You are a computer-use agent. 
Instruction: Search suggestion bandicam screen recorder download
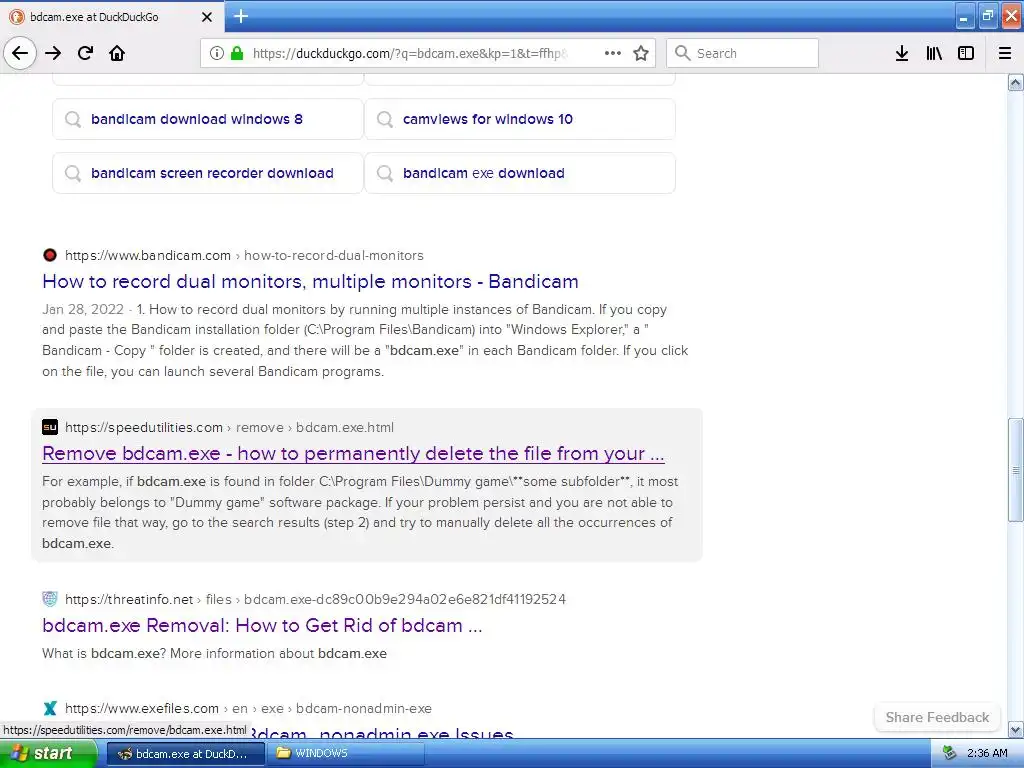point(208,173)
